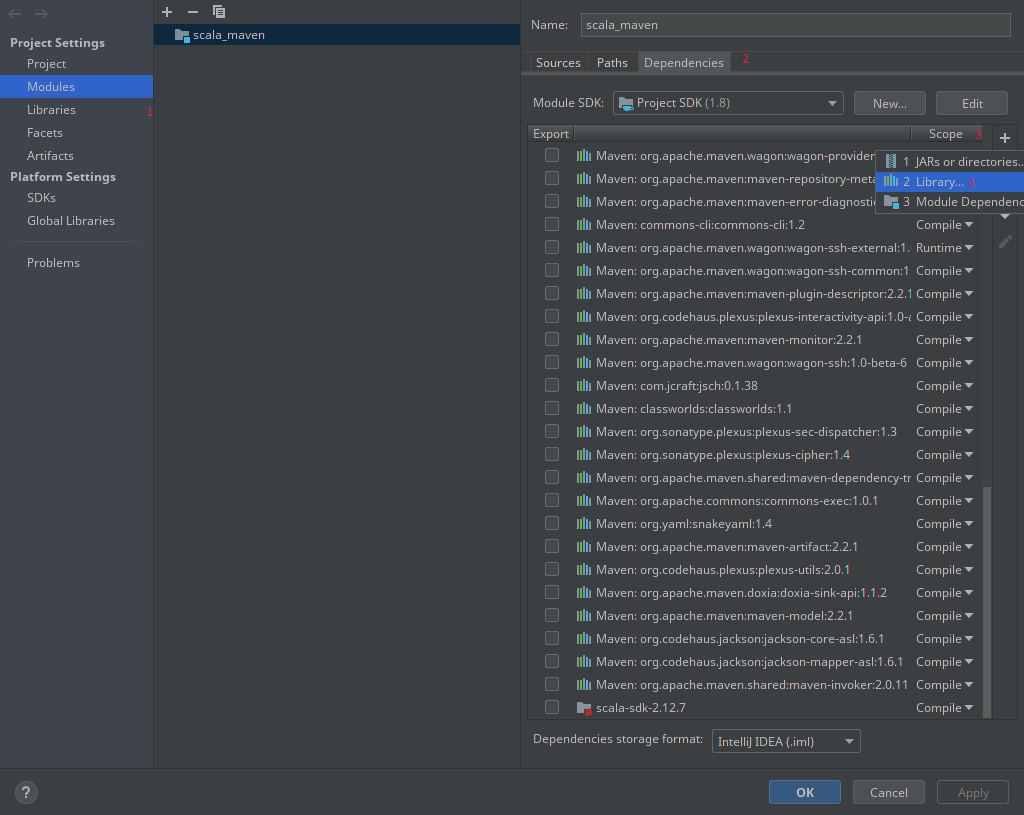The height and width of the screenshot is (815, 1024).
Task: Change the Runtime scope dropdown for wagon-ssh-external
Action: click(944, 247)
